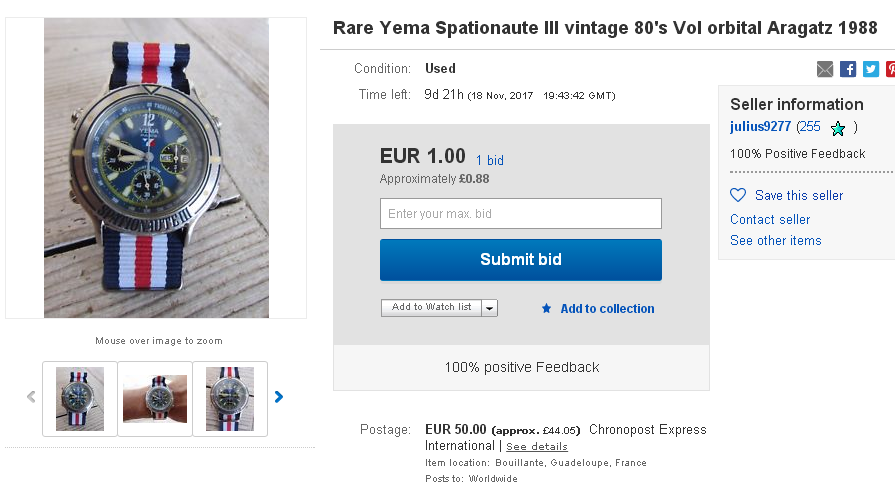The height and width of the screenshot is (497, 895).
Task: Click the seller's turquoise feedback star
Action: [x=838, y=128]
